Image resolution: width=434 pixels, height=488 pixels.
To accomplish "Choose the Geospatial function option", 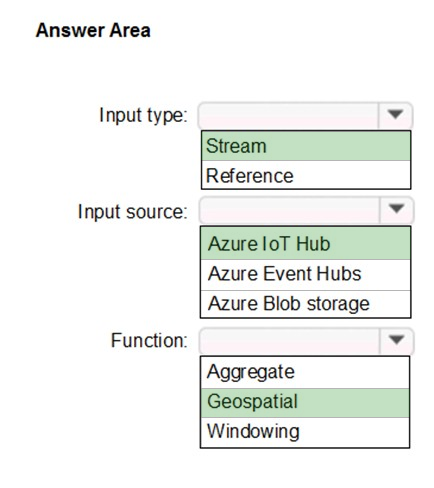I will 305,402.
